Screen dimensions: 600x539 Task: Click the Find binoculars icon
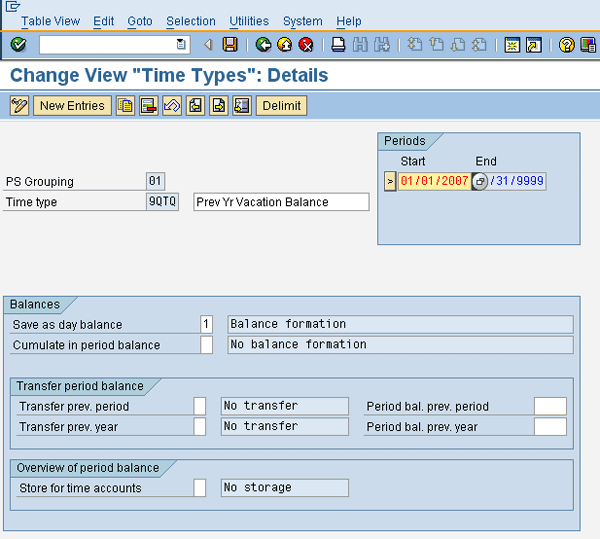tap(360, 45)
